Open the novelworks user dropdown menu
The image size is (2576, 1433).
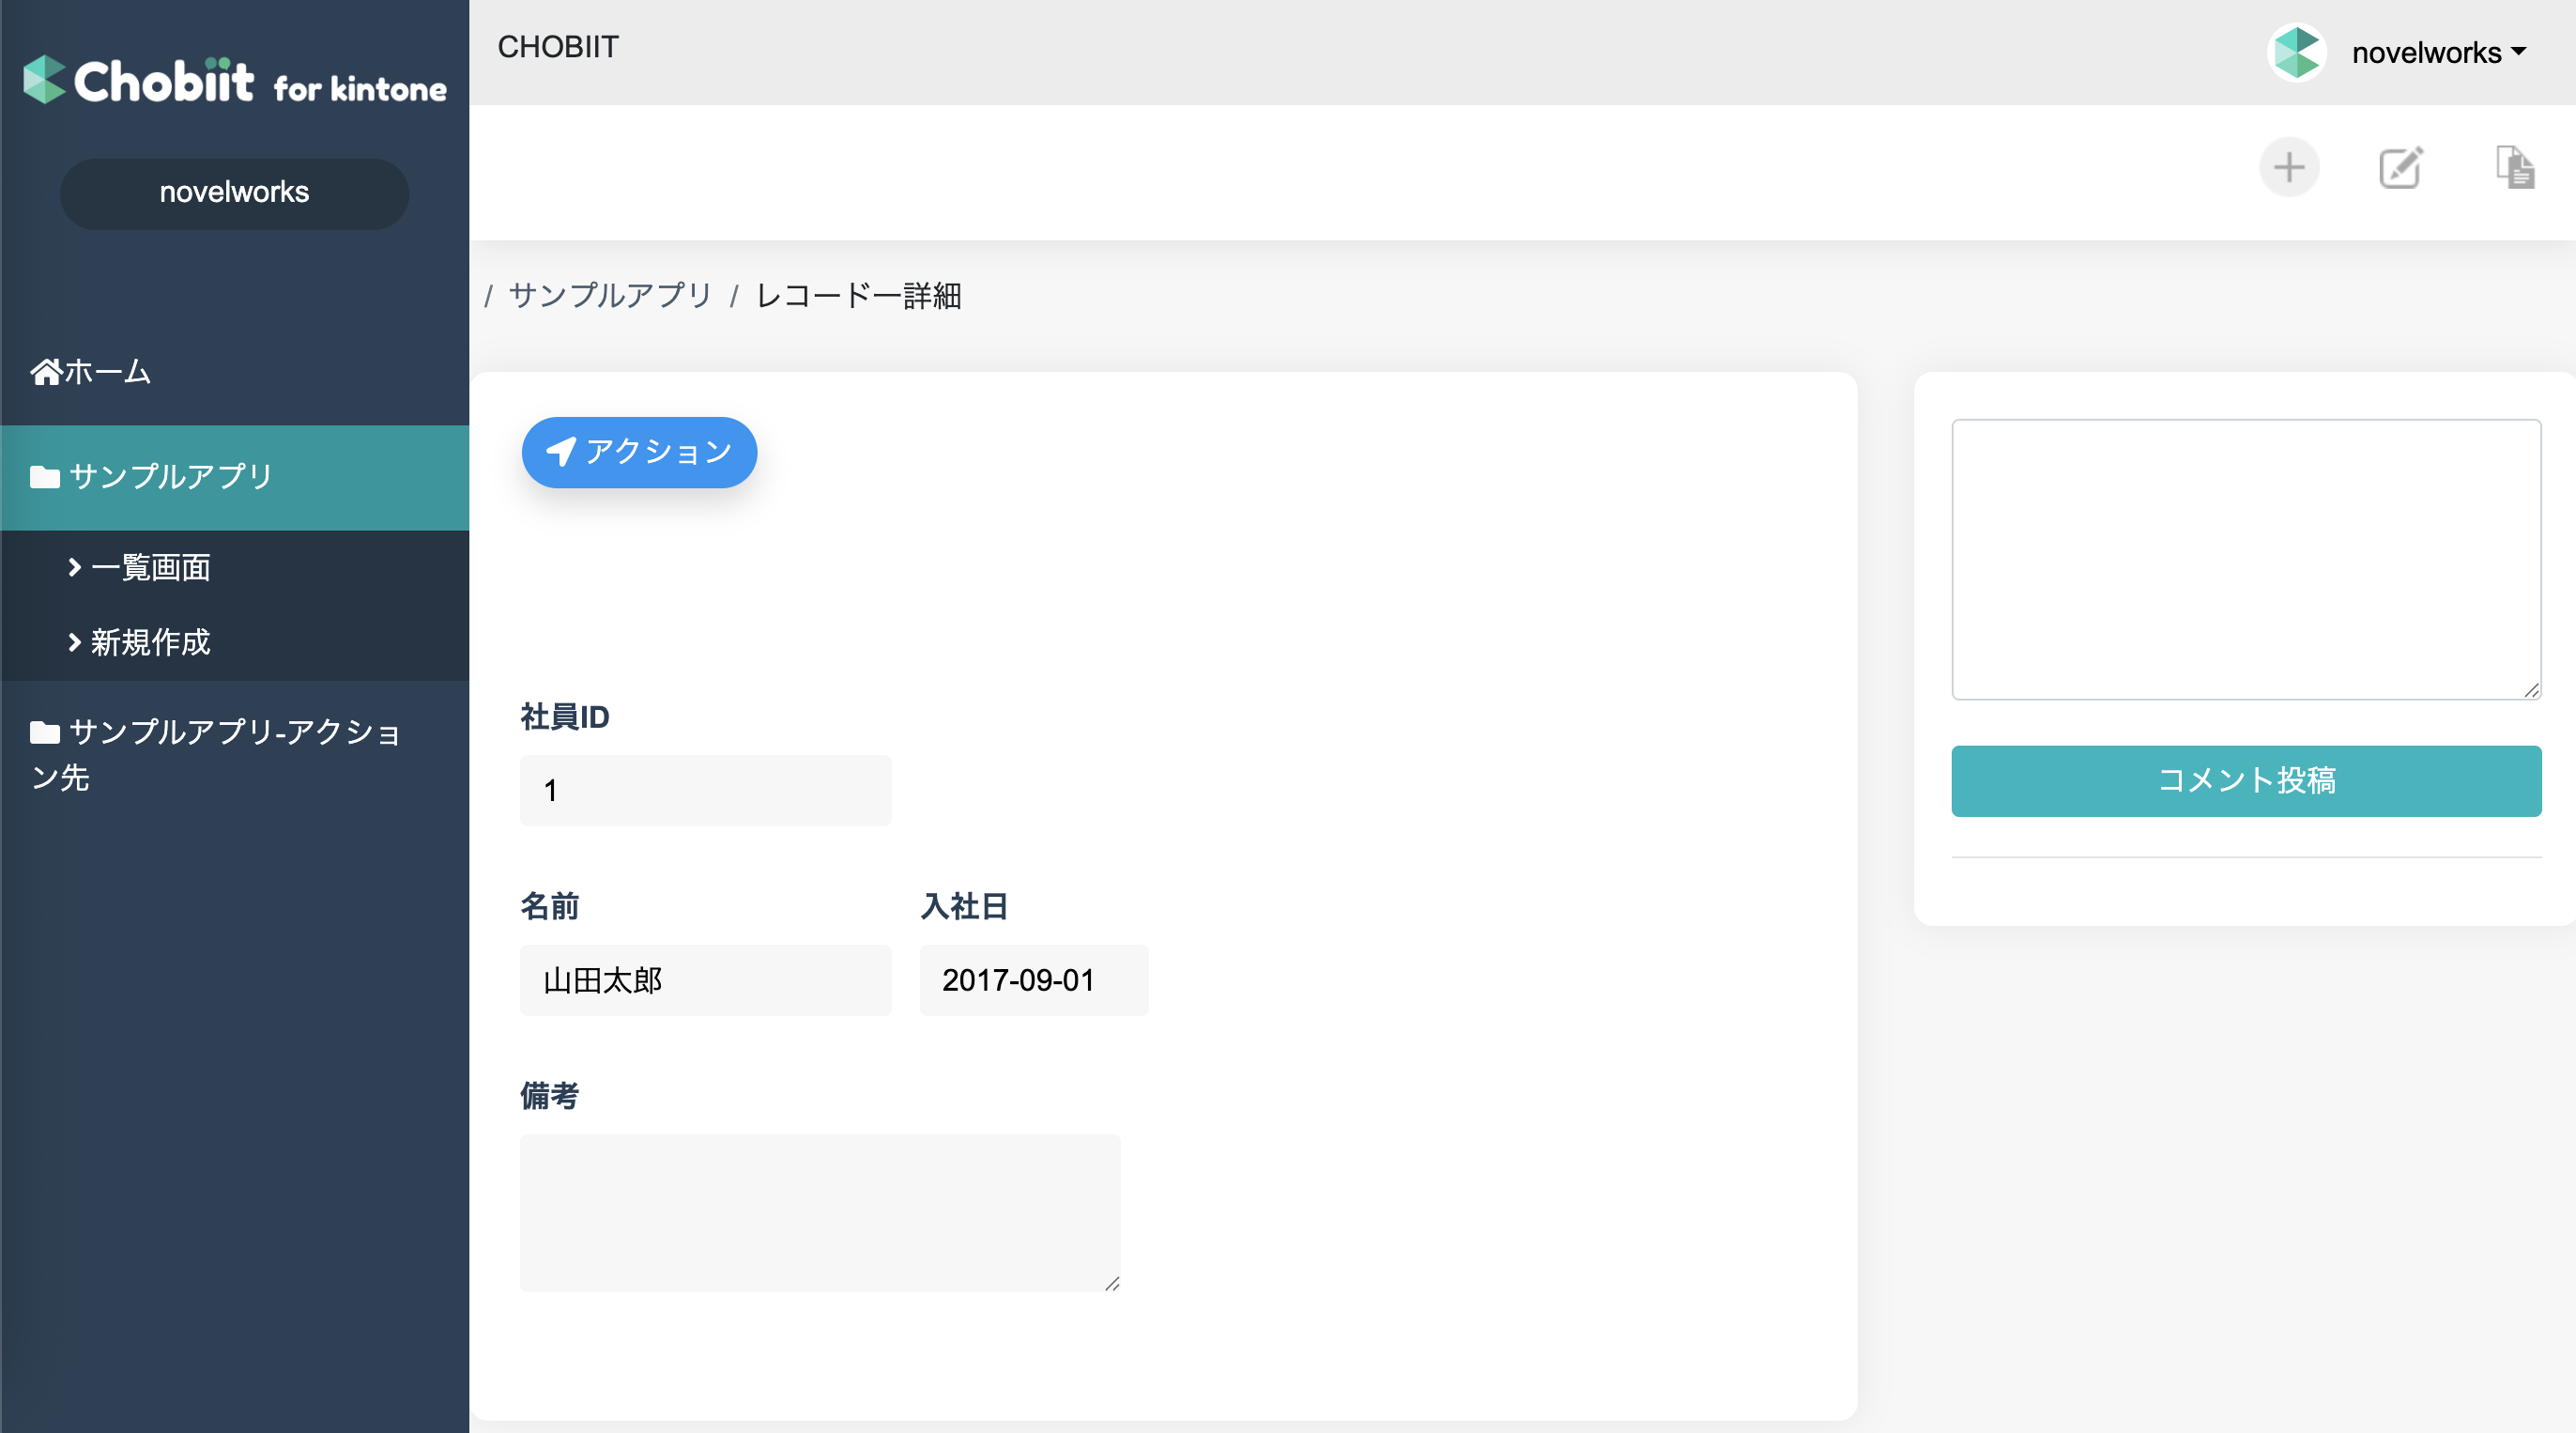(2438, 52)
